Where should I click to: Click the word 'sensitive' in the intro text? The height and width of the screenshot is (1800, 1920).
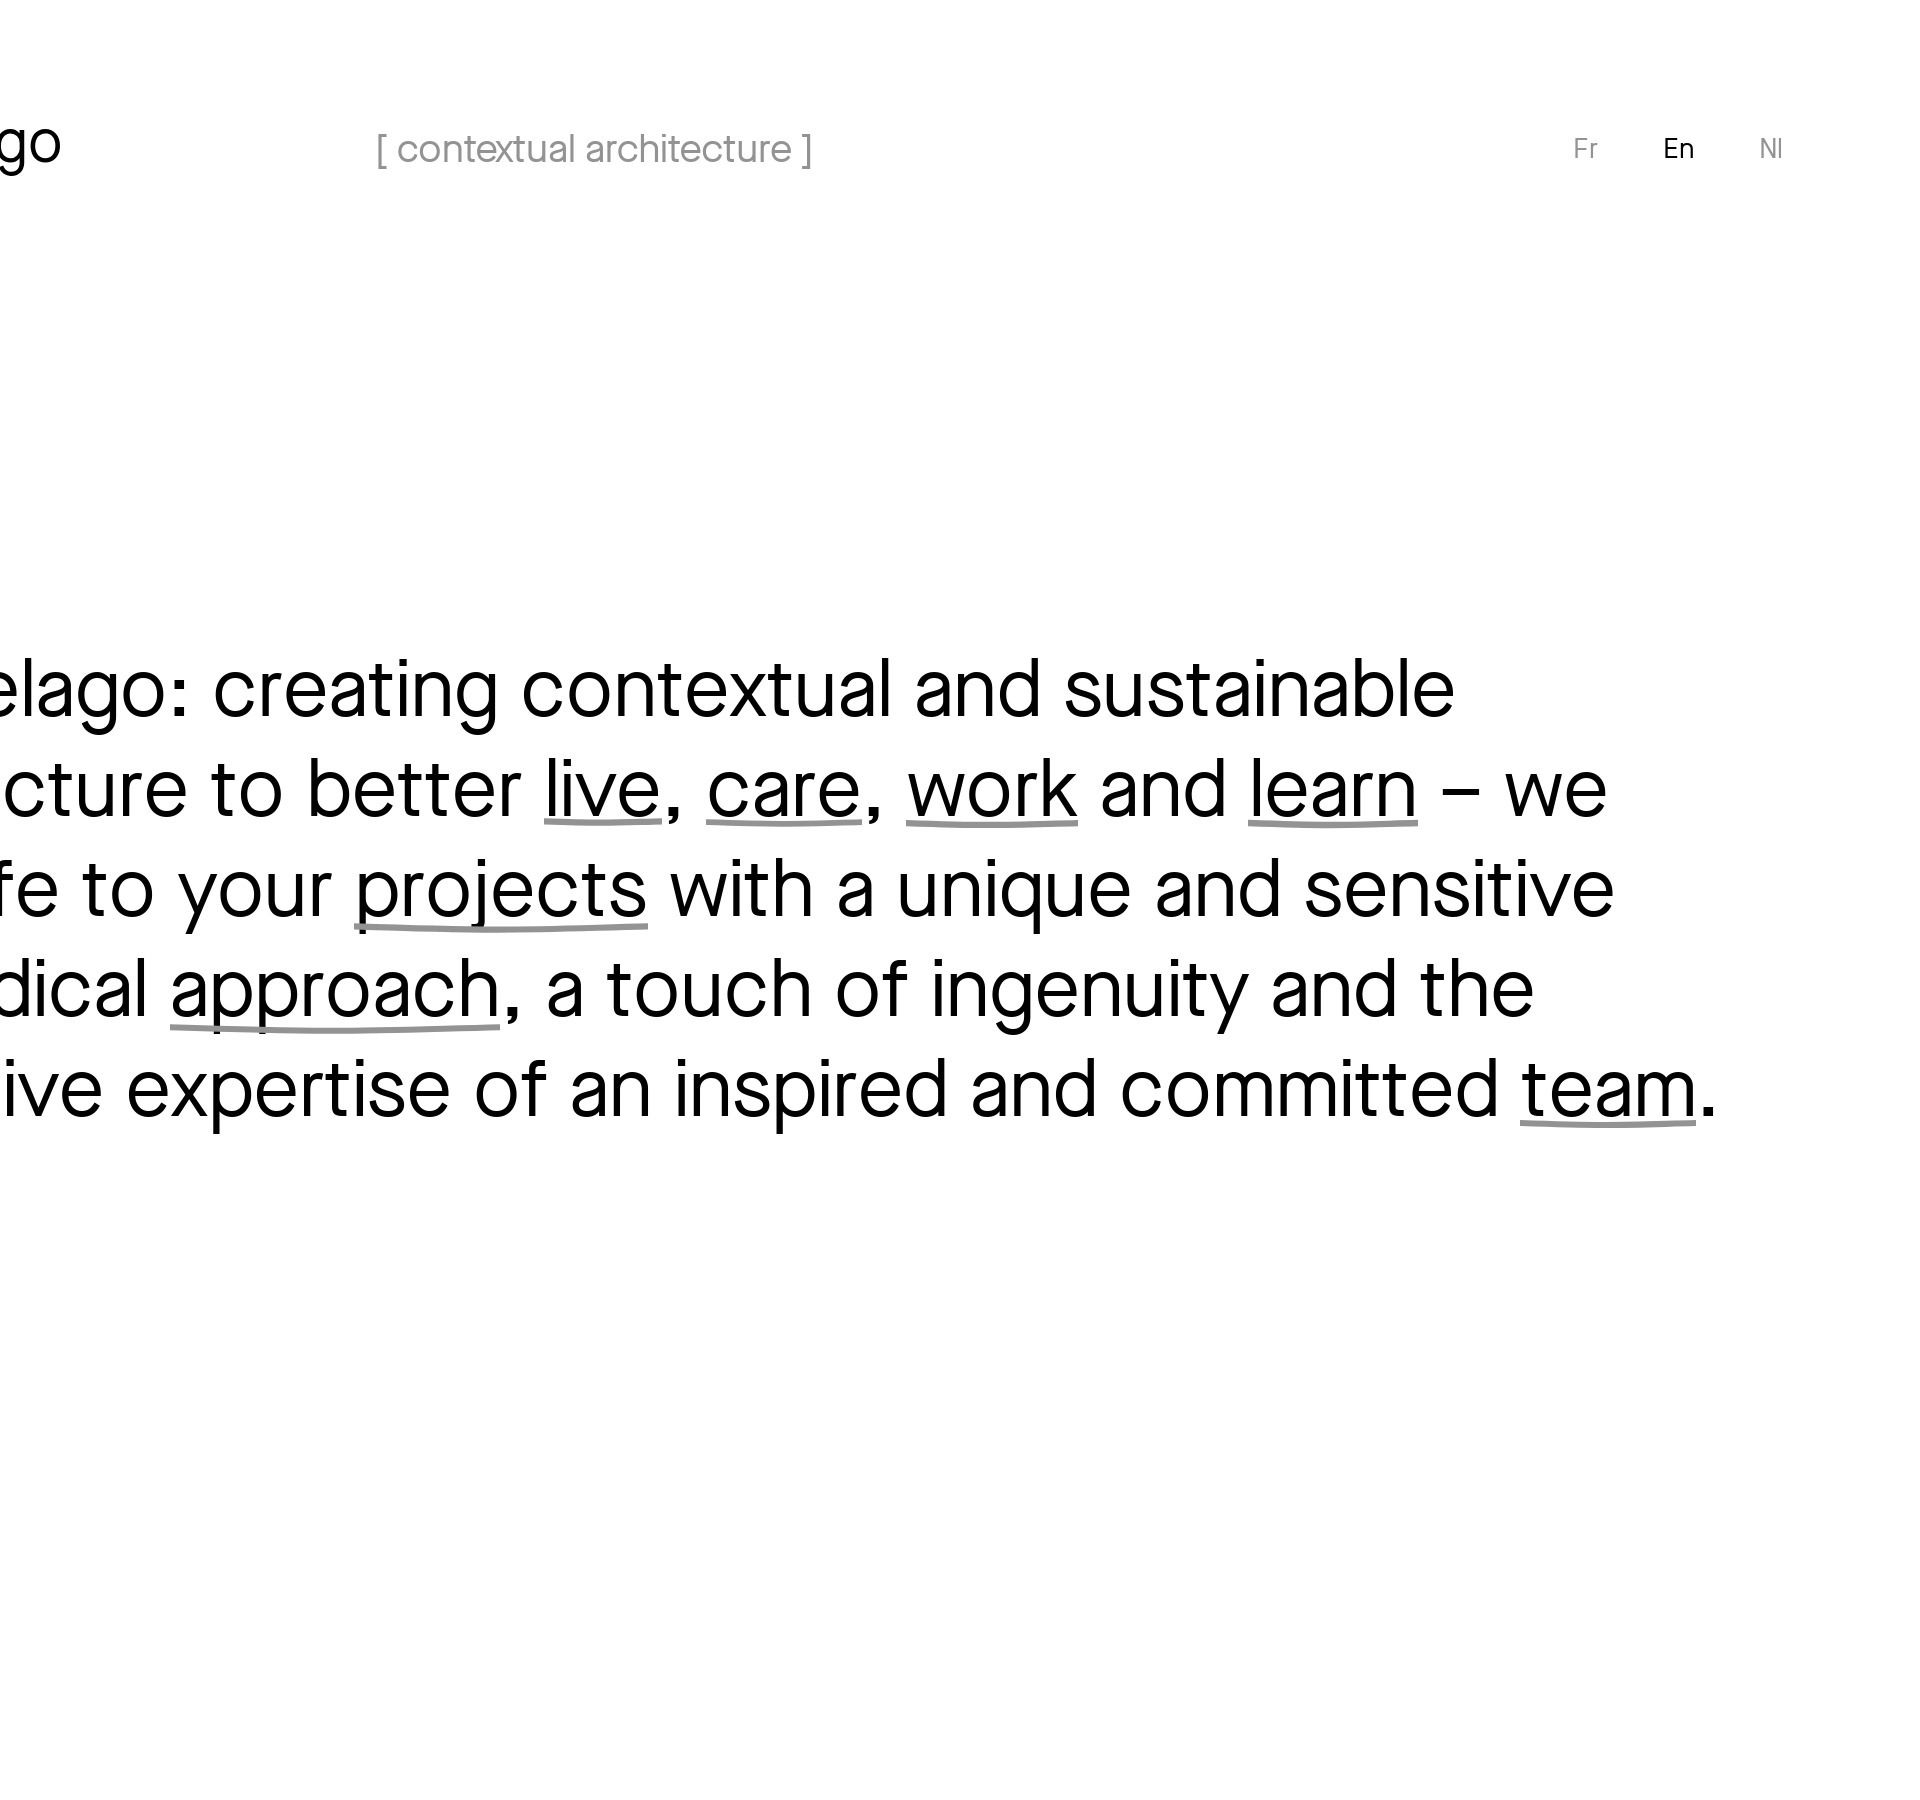coord(1458,891)
